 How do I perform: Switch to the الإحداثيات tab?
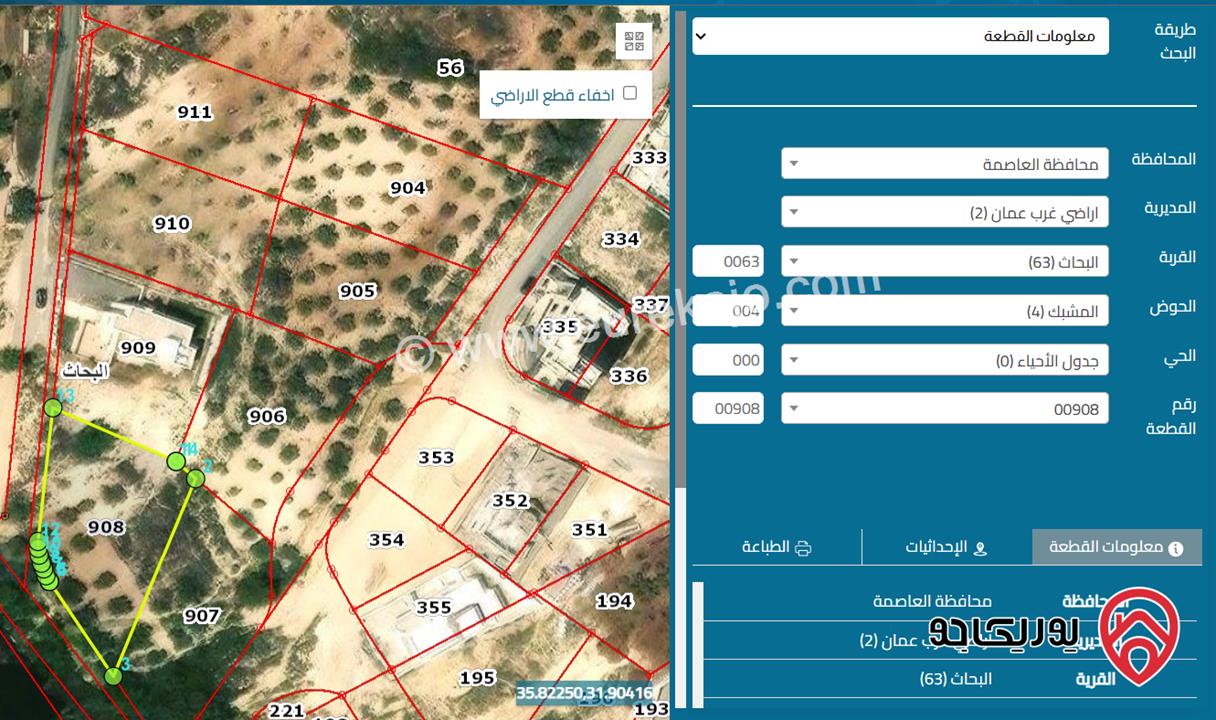click(x=946, y=547)
